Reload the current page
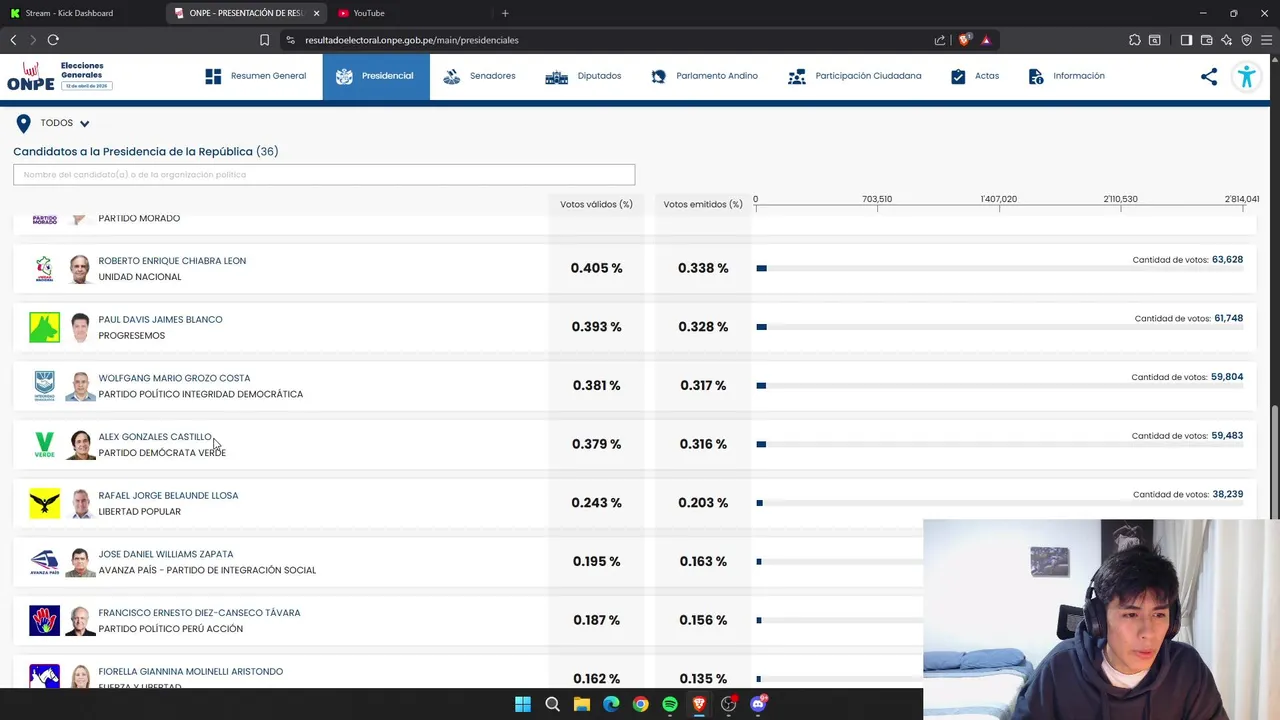The height and width of the screenshot is (720, 1280). (53, 40)
